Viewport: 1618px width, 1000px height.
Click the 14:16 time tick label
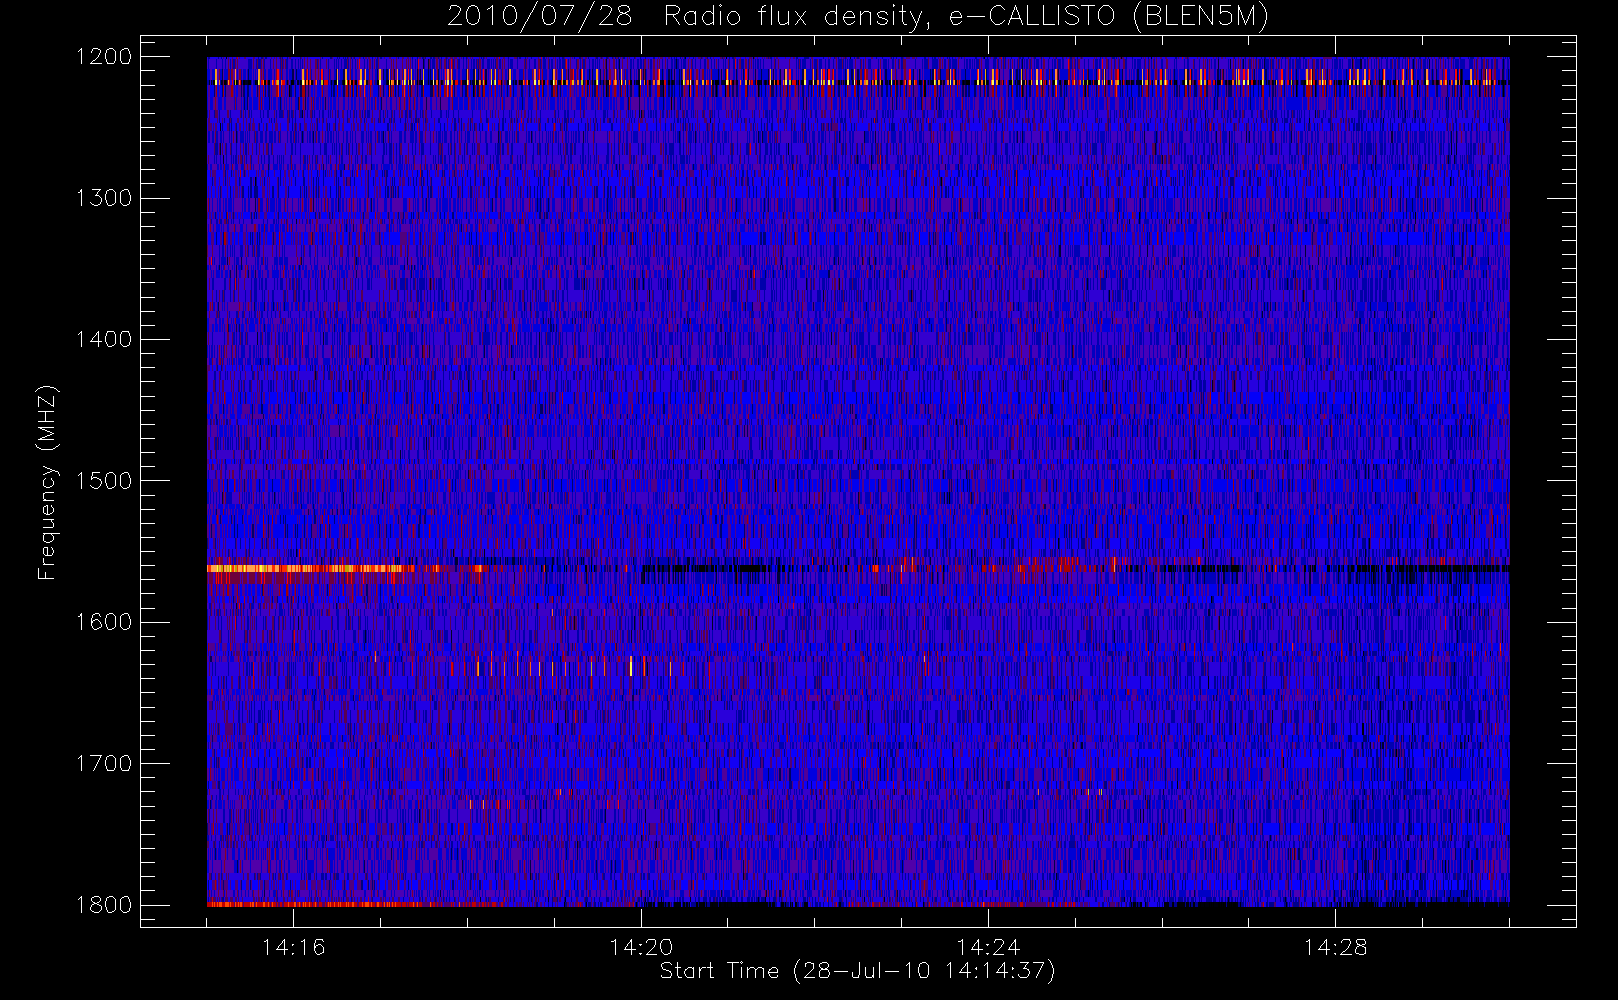tap(293, 946)
